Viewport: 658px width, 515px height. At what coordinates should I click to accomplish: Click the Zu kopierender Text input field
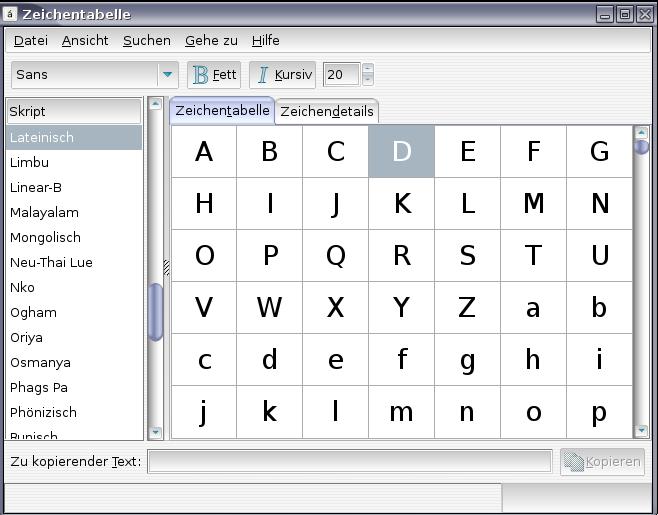click(x=350, y=461)
